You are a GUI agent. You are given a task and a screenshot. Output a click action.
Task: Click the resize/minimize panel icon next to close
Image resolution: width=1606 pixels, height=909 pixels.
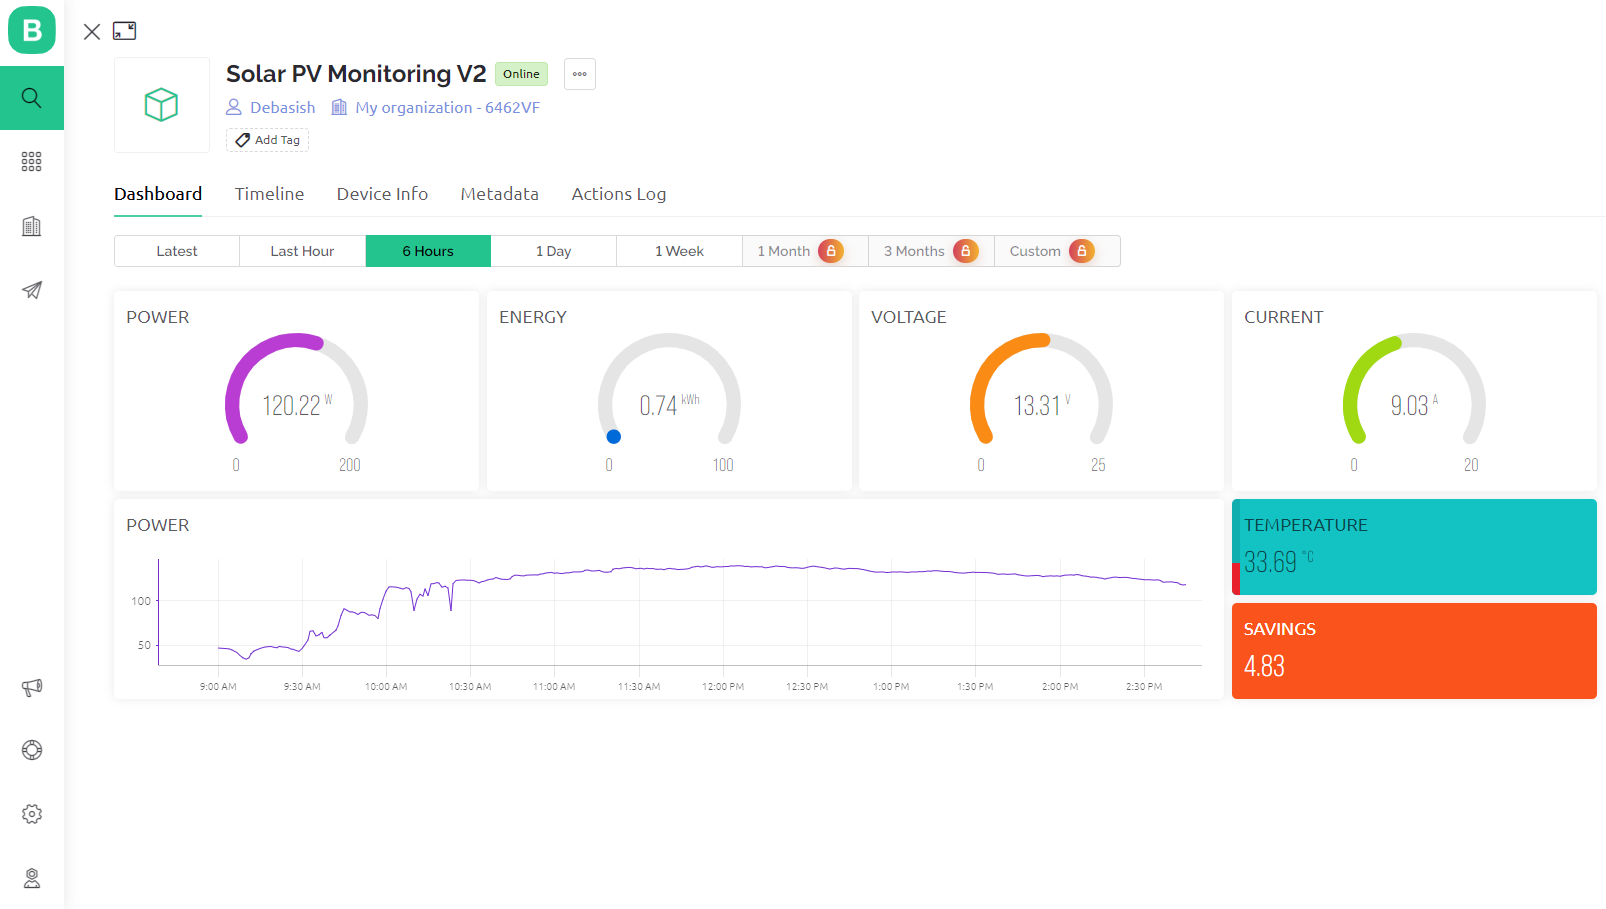(x=124, y=31)
